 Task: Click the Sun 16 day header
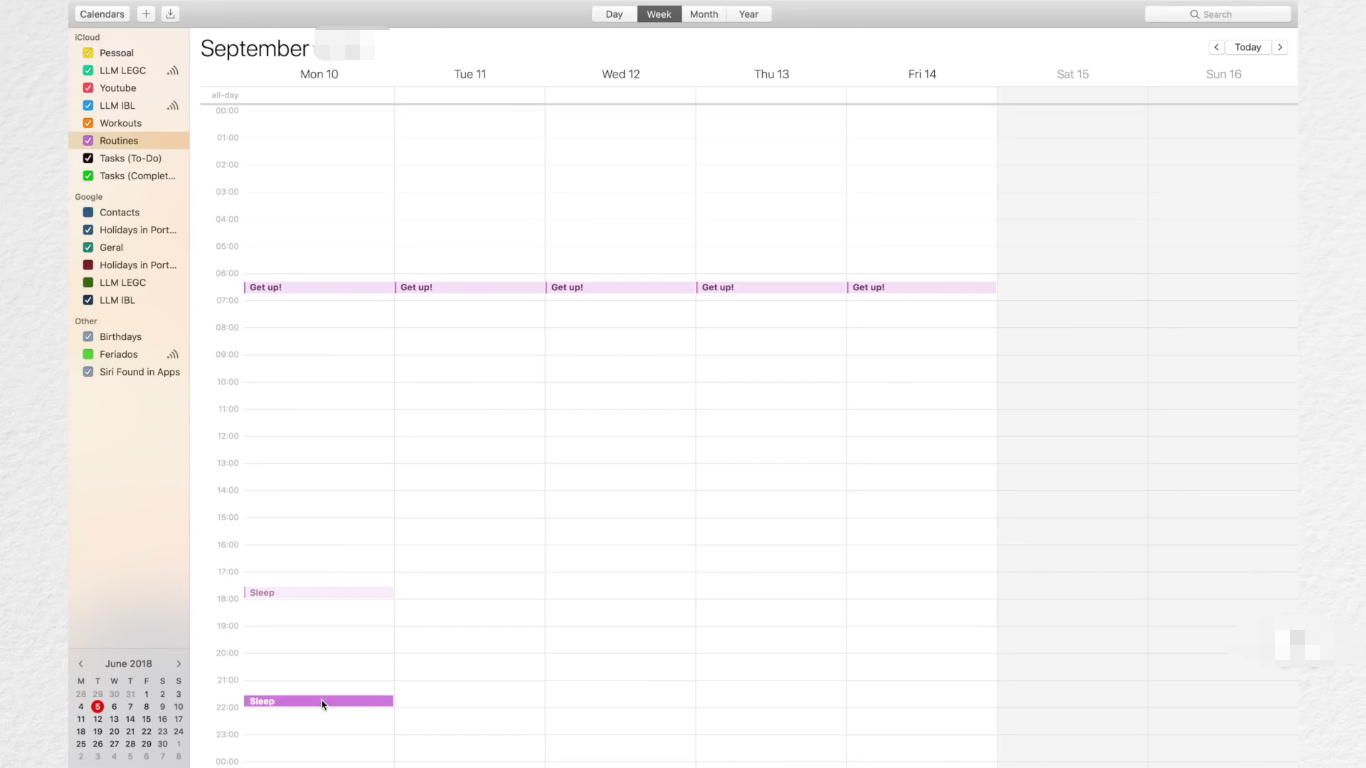1224,74
